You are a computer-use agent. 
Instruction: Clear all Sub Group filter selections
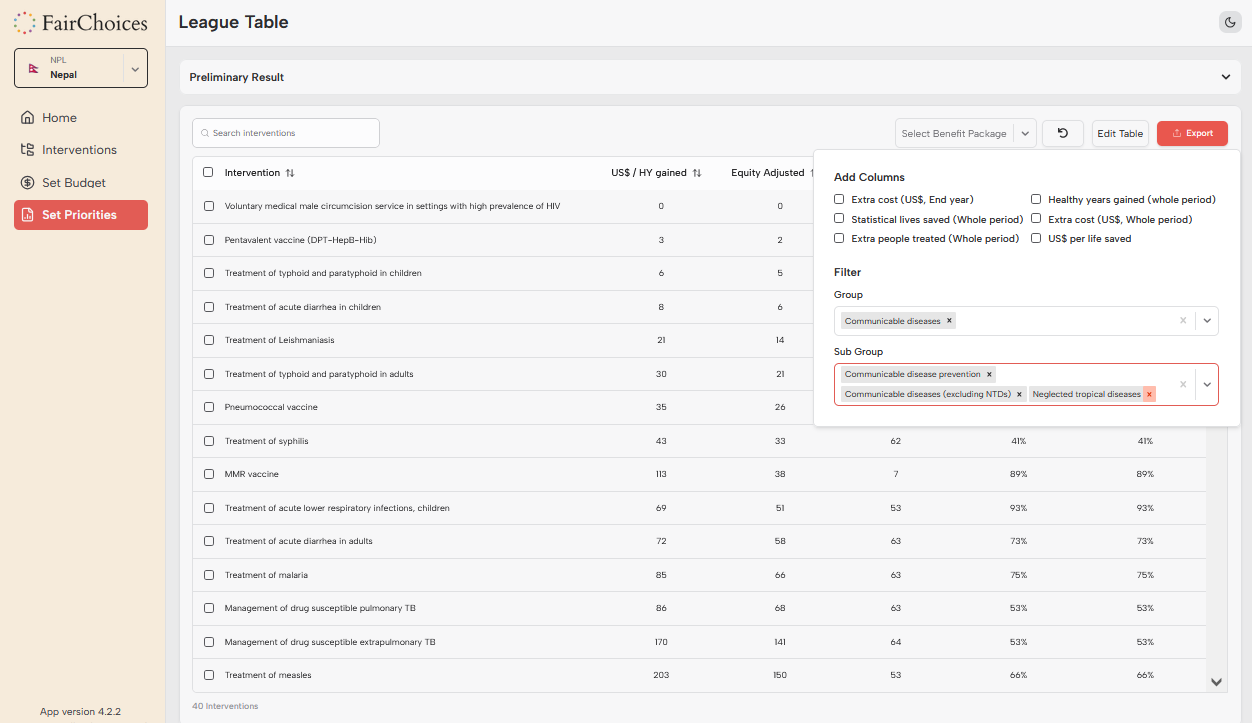(1183, 384)
